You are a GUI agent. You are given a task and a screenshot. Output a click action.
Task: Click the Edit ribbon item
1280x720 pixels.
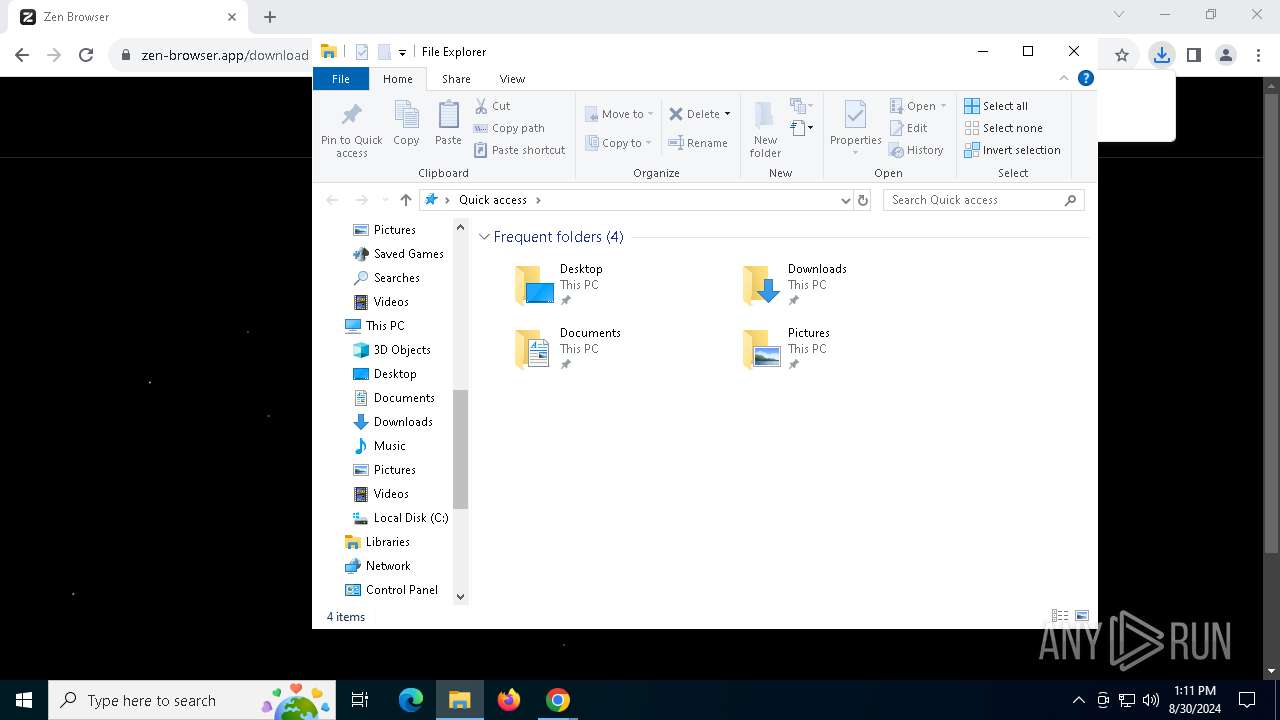coord(909,128)
